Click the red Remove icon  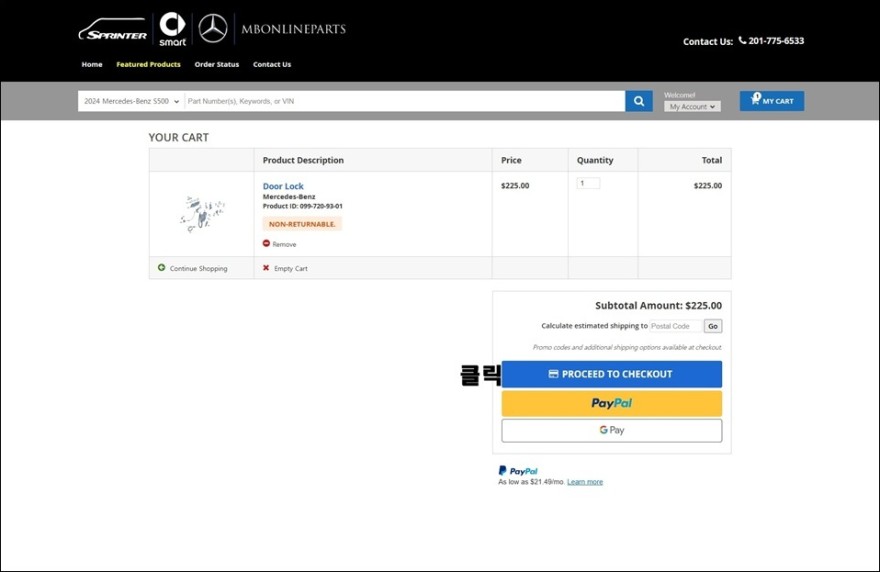click(266, 243)
